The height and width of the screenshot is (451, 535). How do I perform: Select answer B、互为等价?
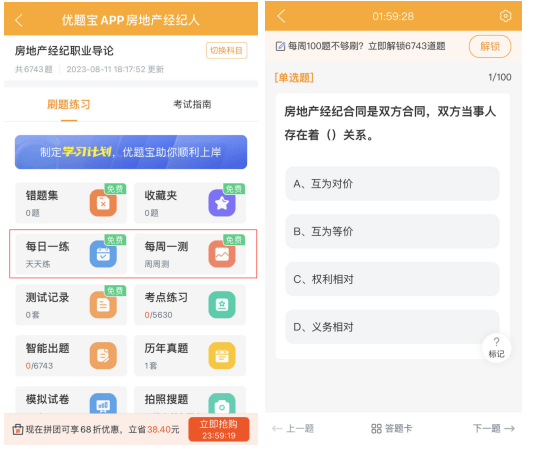pos(392,232)
